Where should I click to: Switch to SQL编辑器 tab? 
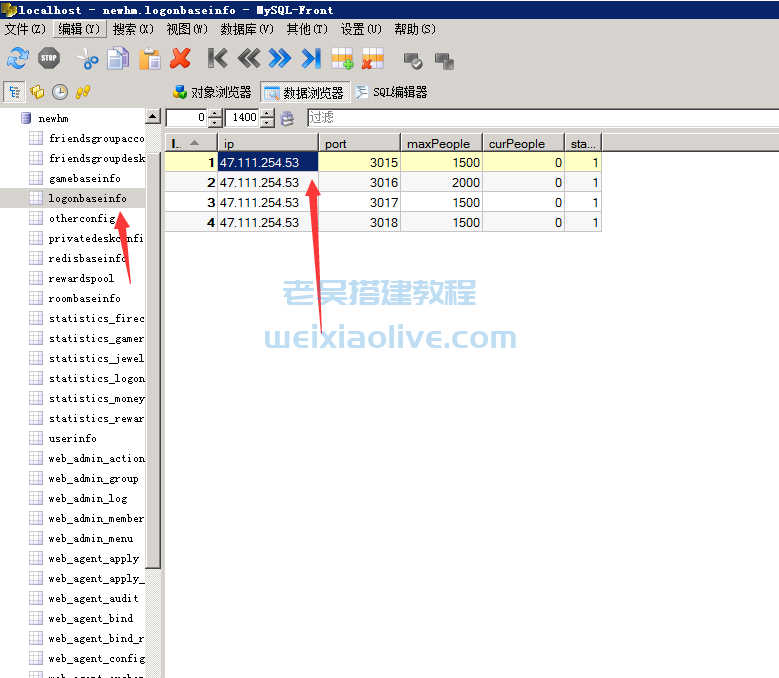pos(391,92)
